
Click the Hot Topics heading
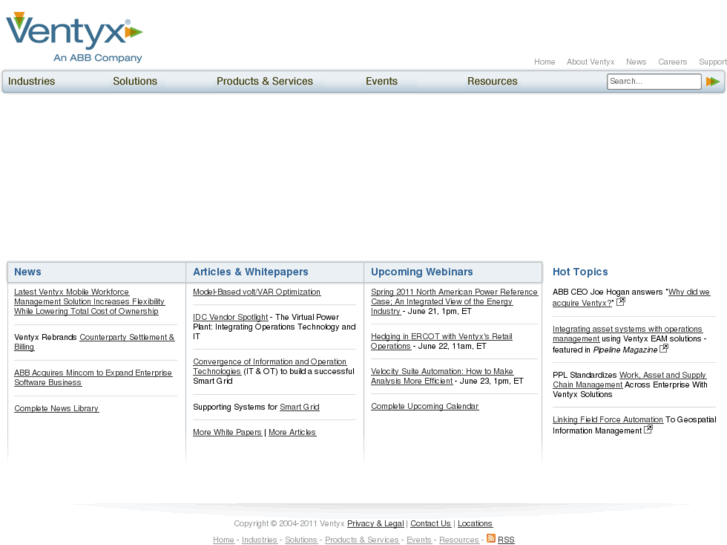pyautogui.click(x=580, y=272)
